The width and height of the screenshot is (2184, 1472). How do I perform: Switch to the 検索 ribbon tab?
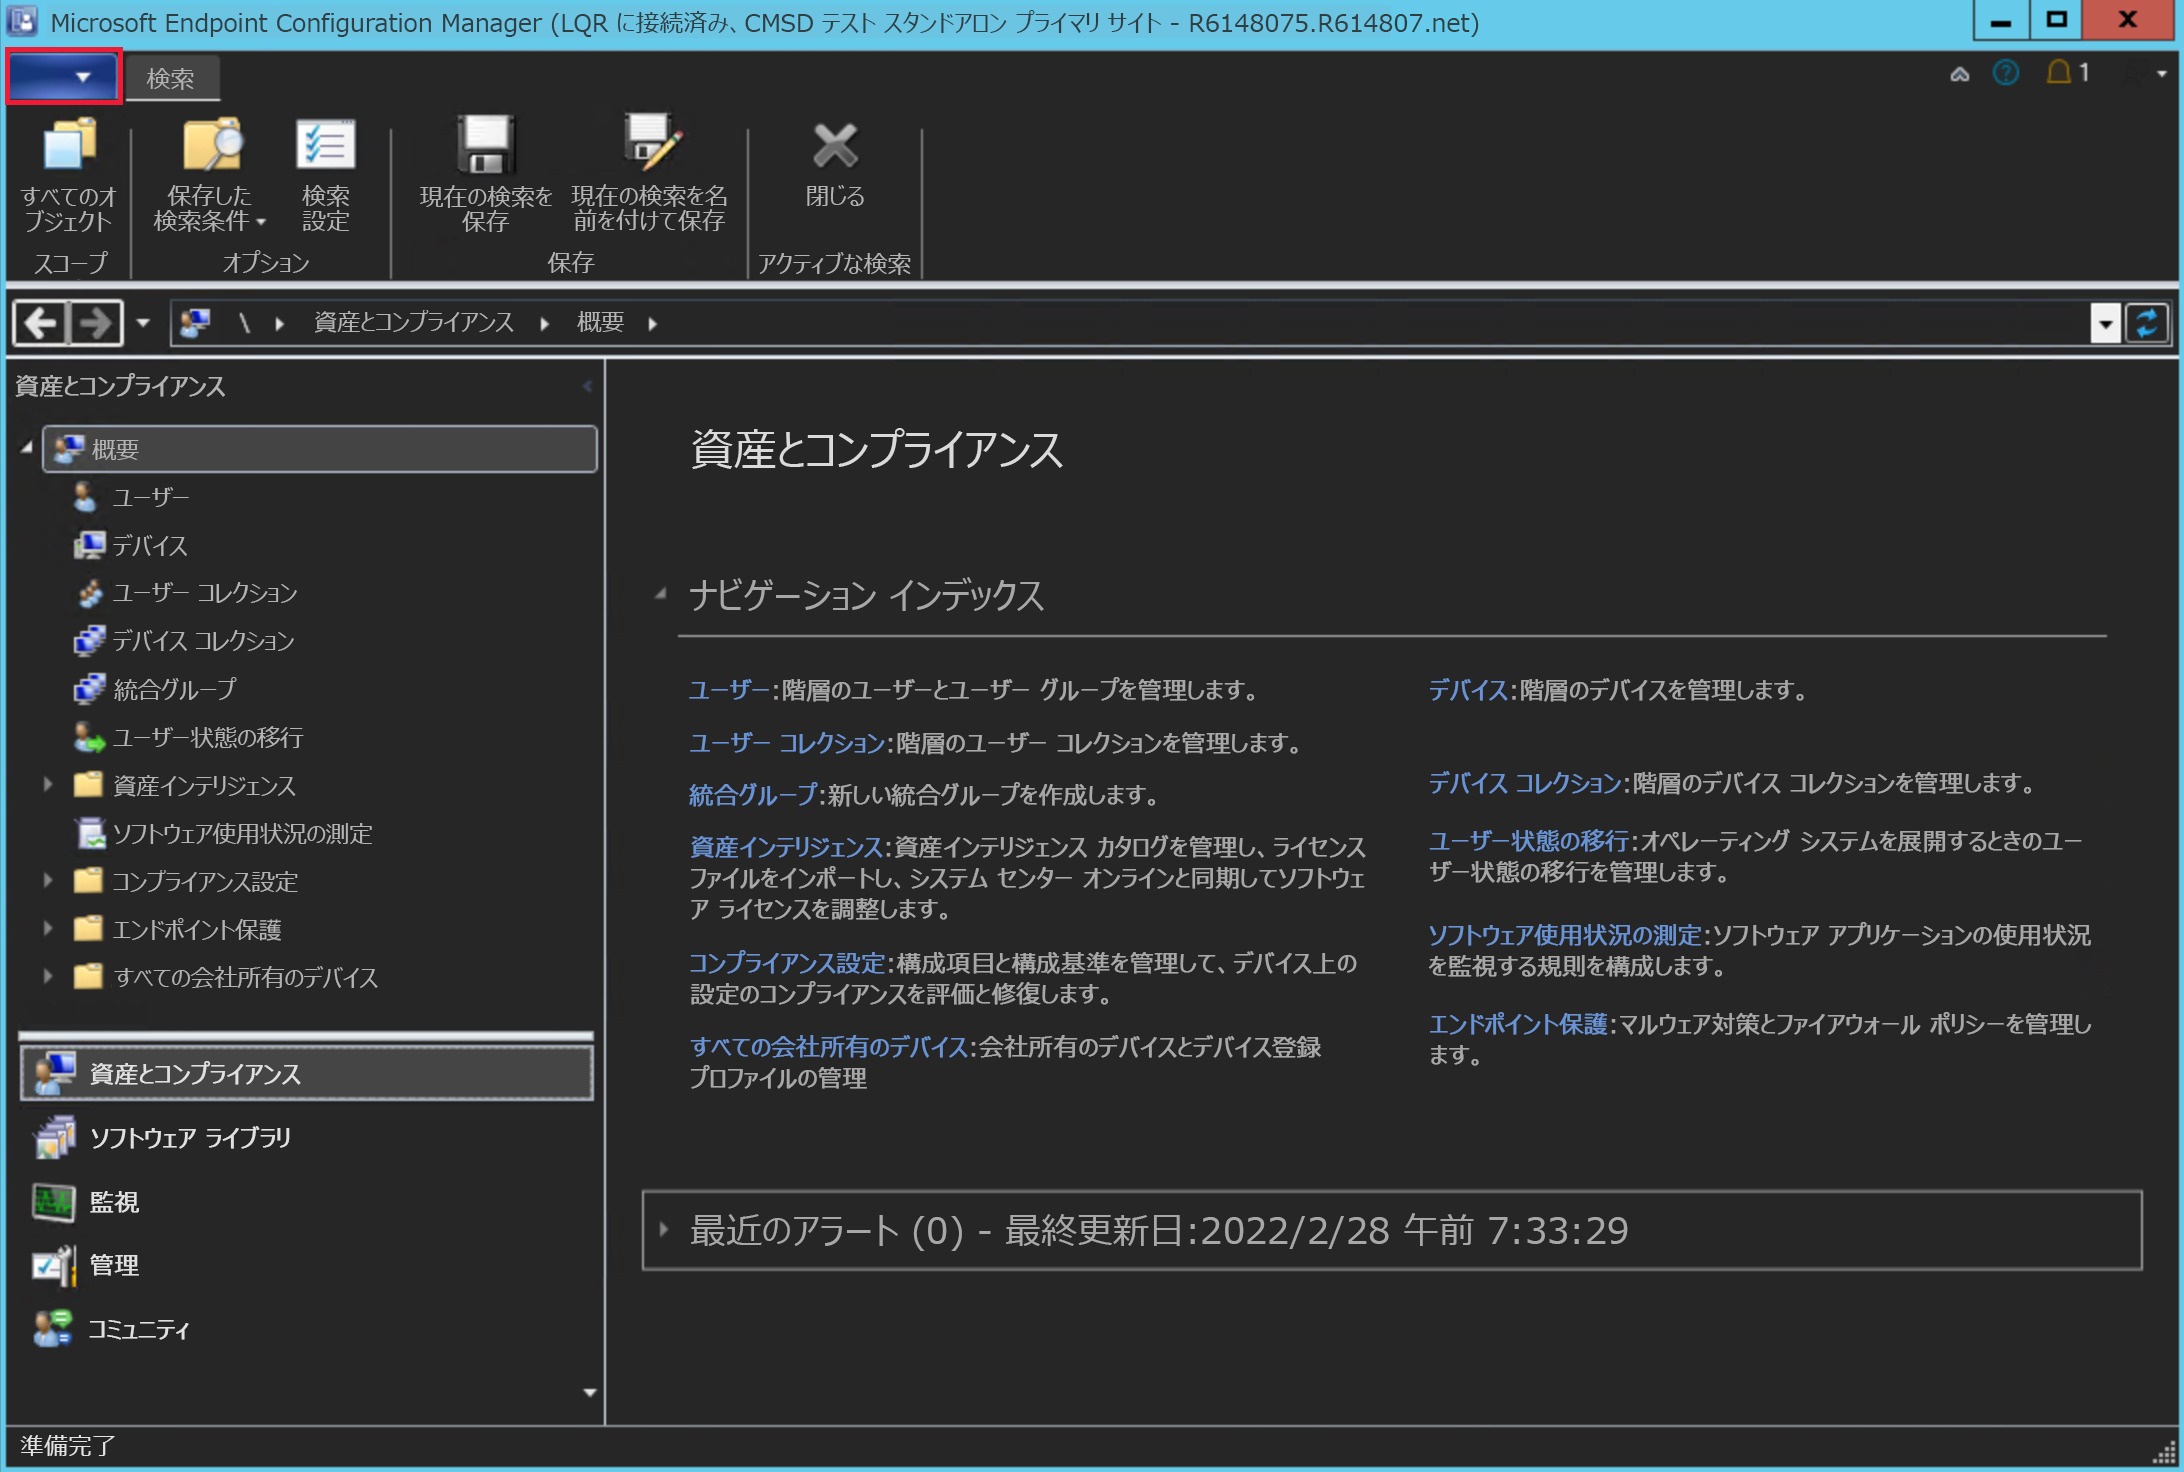tap(171, 78)
